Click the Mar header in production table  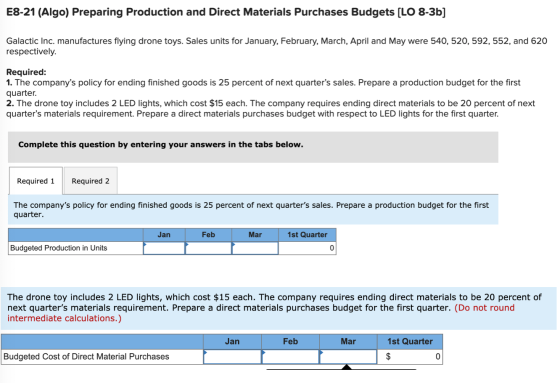[x=255, y=235]
